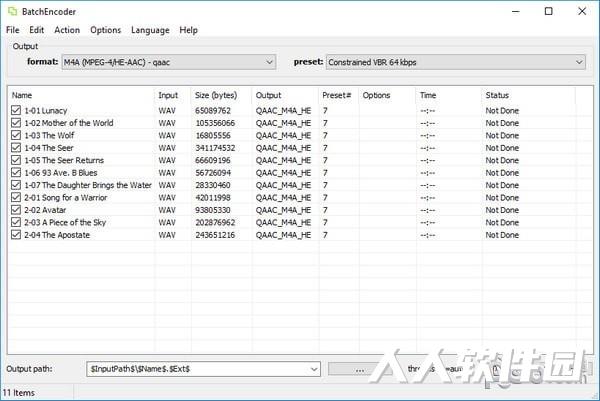The width and height of the screenshot is (600, 401).
Task: Uncheck the 1-01 Lunacy checkbox
Action: (16, 110)
